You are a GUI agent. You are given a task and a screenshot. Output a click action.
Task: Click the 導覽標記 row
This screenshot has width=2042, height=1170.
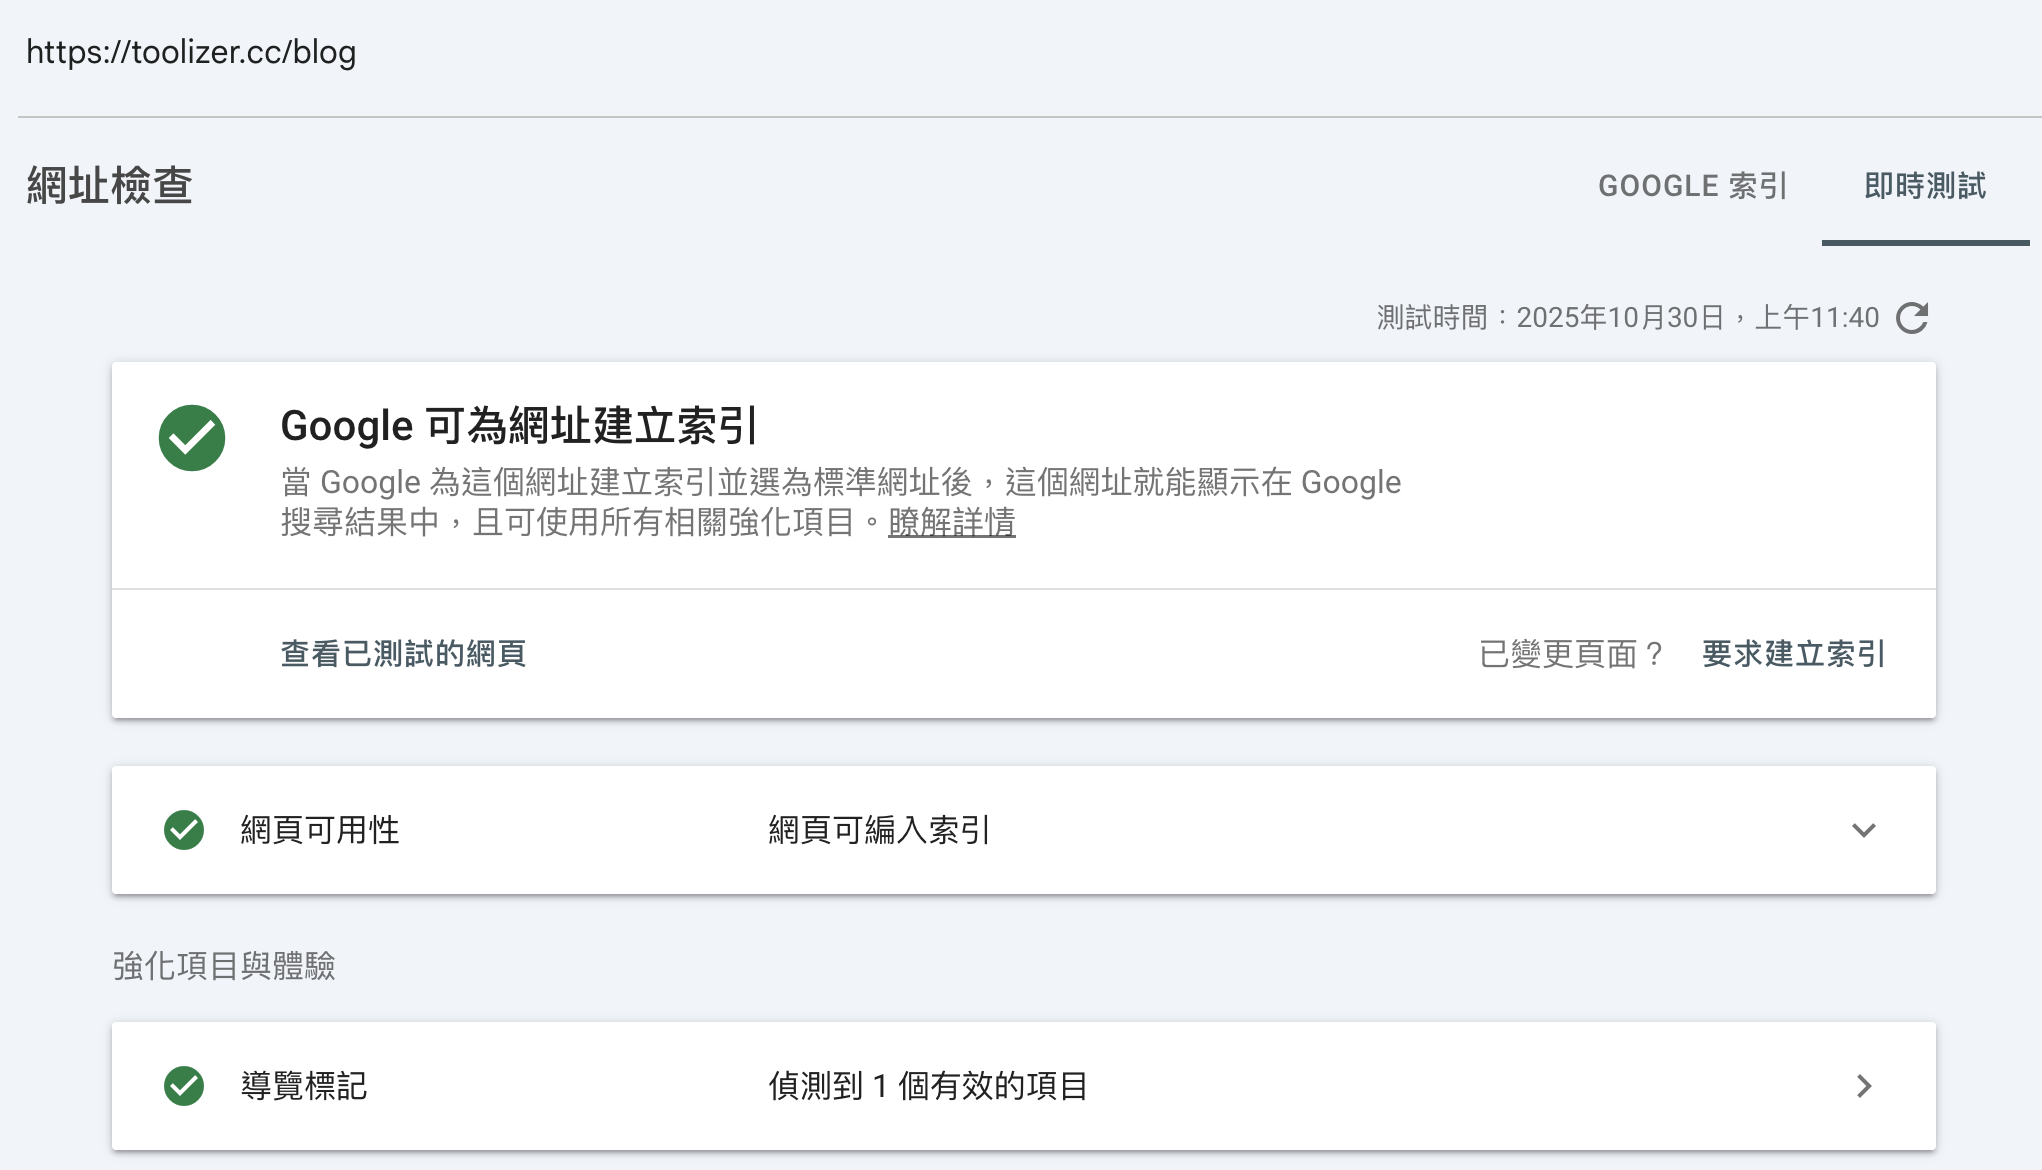pos(1000,1086)
